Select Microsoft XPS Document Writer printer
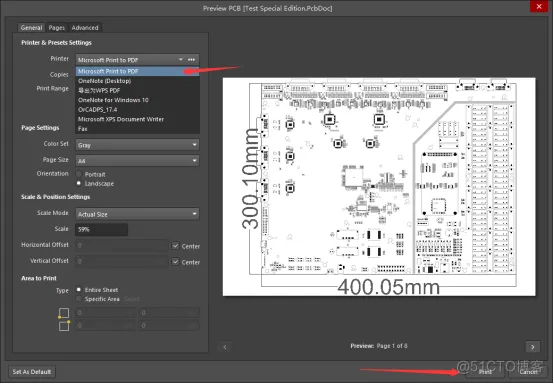Screen dimensions: 554x384 coord(137,119)
